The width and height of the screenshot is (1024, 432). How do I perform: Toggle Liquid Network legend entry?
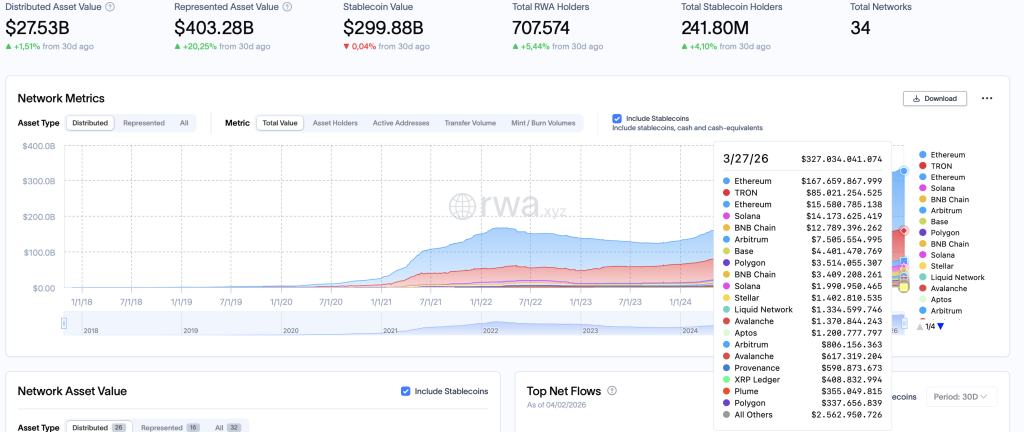point(952,277)
